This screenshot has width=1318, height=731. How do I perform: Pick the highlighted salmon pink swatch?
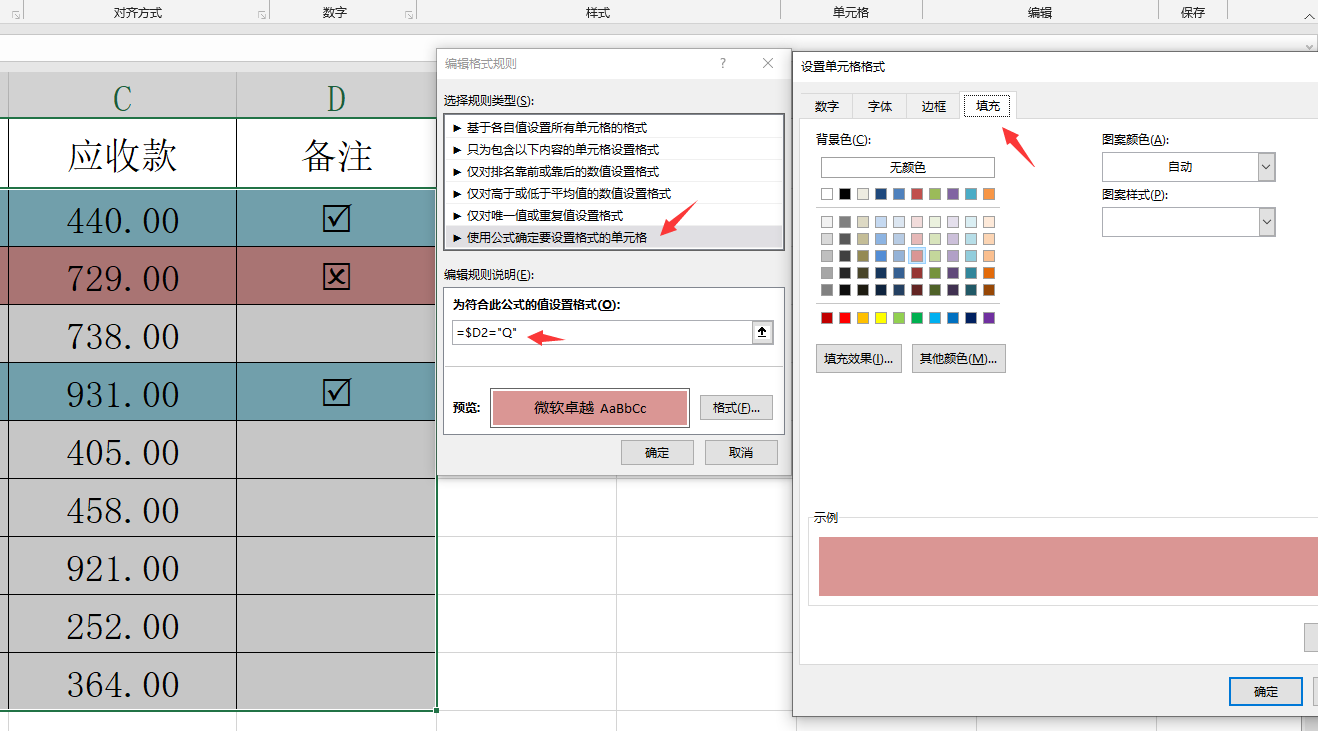coord(917,256)
